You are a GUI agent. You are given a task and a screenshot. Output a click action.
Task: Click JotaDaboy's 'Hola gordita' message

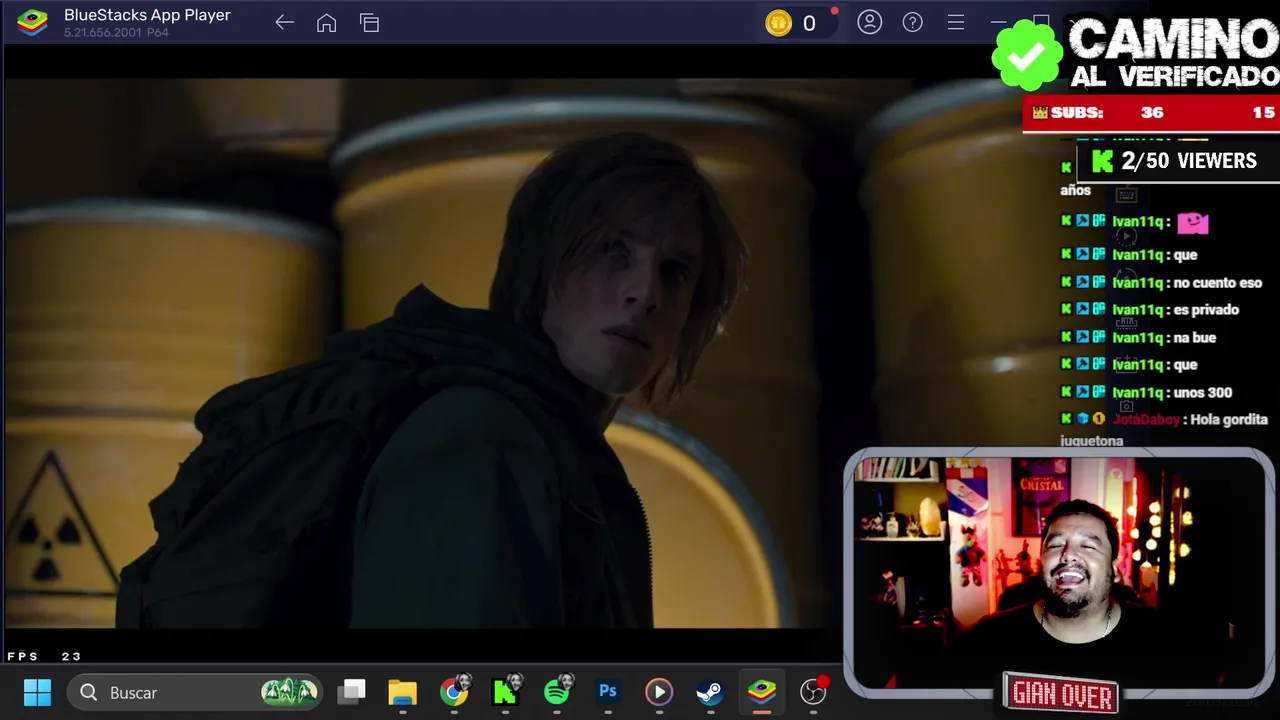point(1163,429)
